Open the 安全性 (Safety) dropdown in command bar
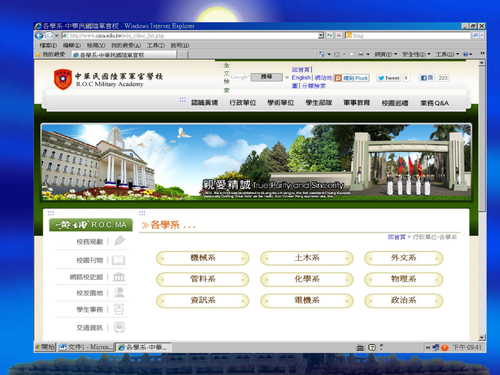This screenshot has width=500, height=375. pos(416,54)
